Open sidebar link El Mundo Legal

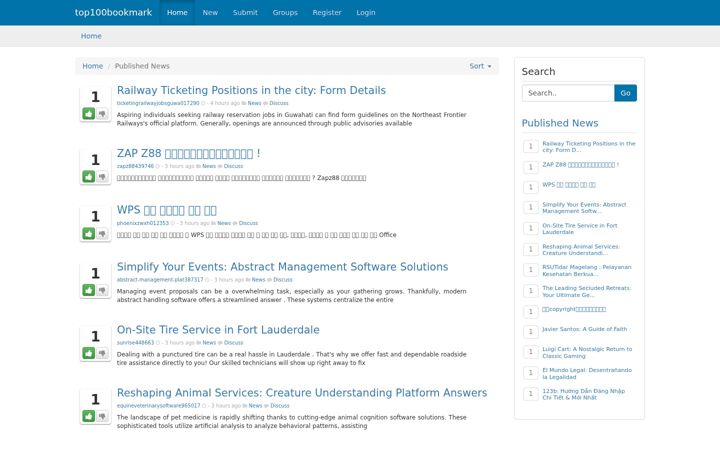pyautogui.click(x=587, y=373)
